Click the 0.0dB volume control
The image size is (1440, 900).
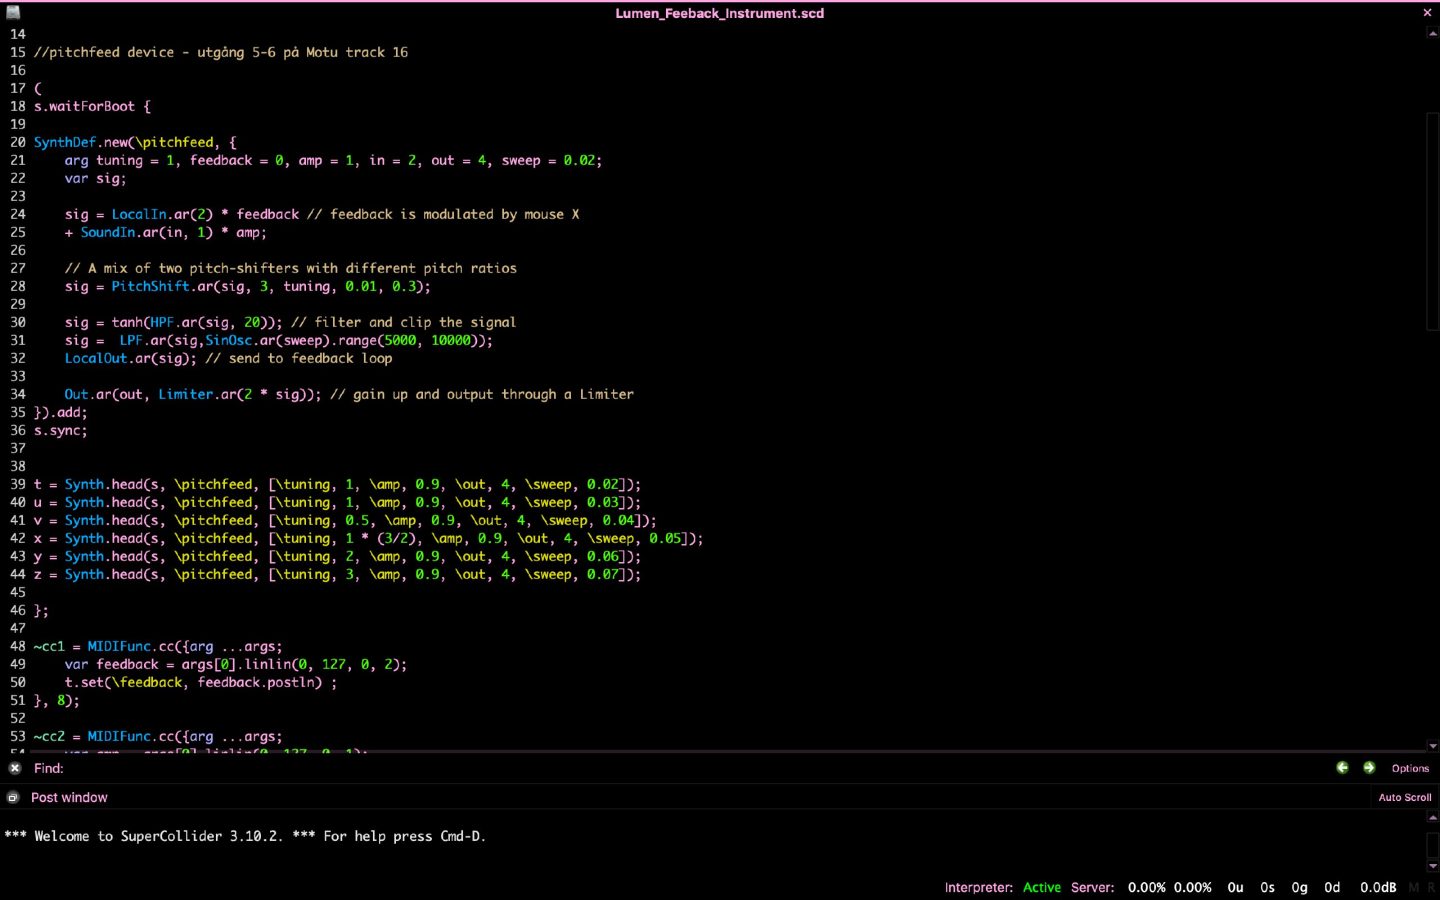click(1377, 887)
